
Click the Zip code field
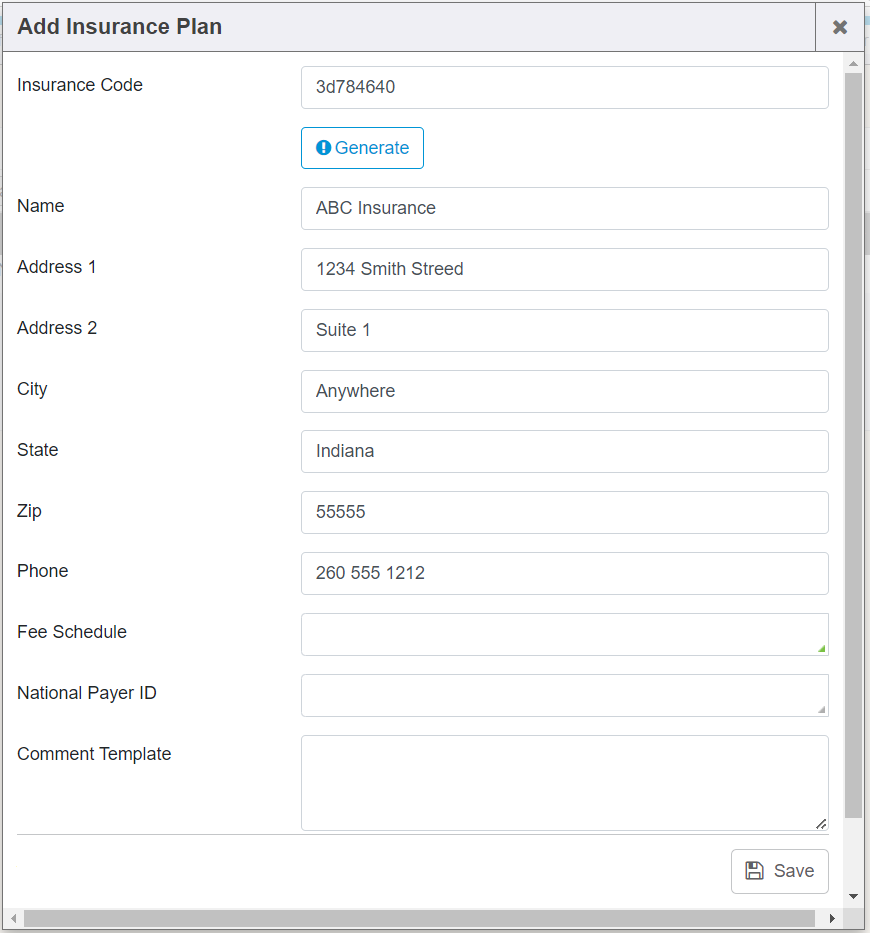click(564, 512)
